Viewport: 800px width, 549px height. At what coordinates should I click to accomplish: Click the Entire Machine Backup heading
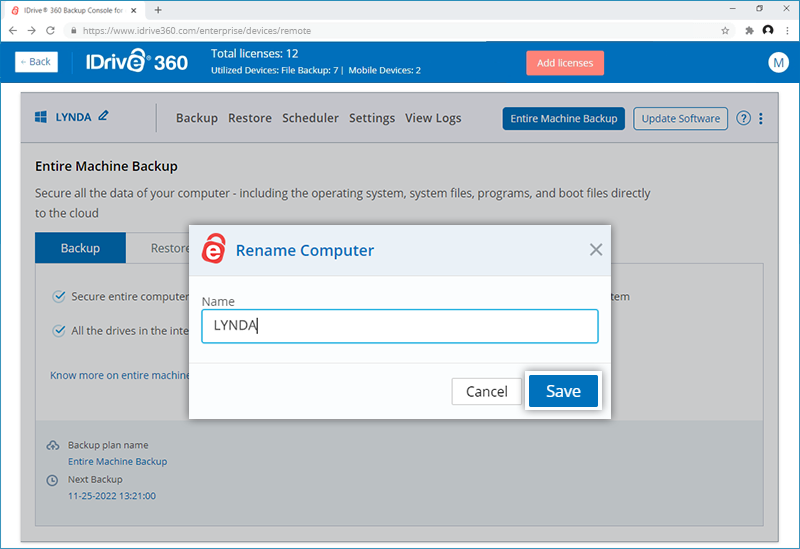pyautogui.click(x=106, y=166)
